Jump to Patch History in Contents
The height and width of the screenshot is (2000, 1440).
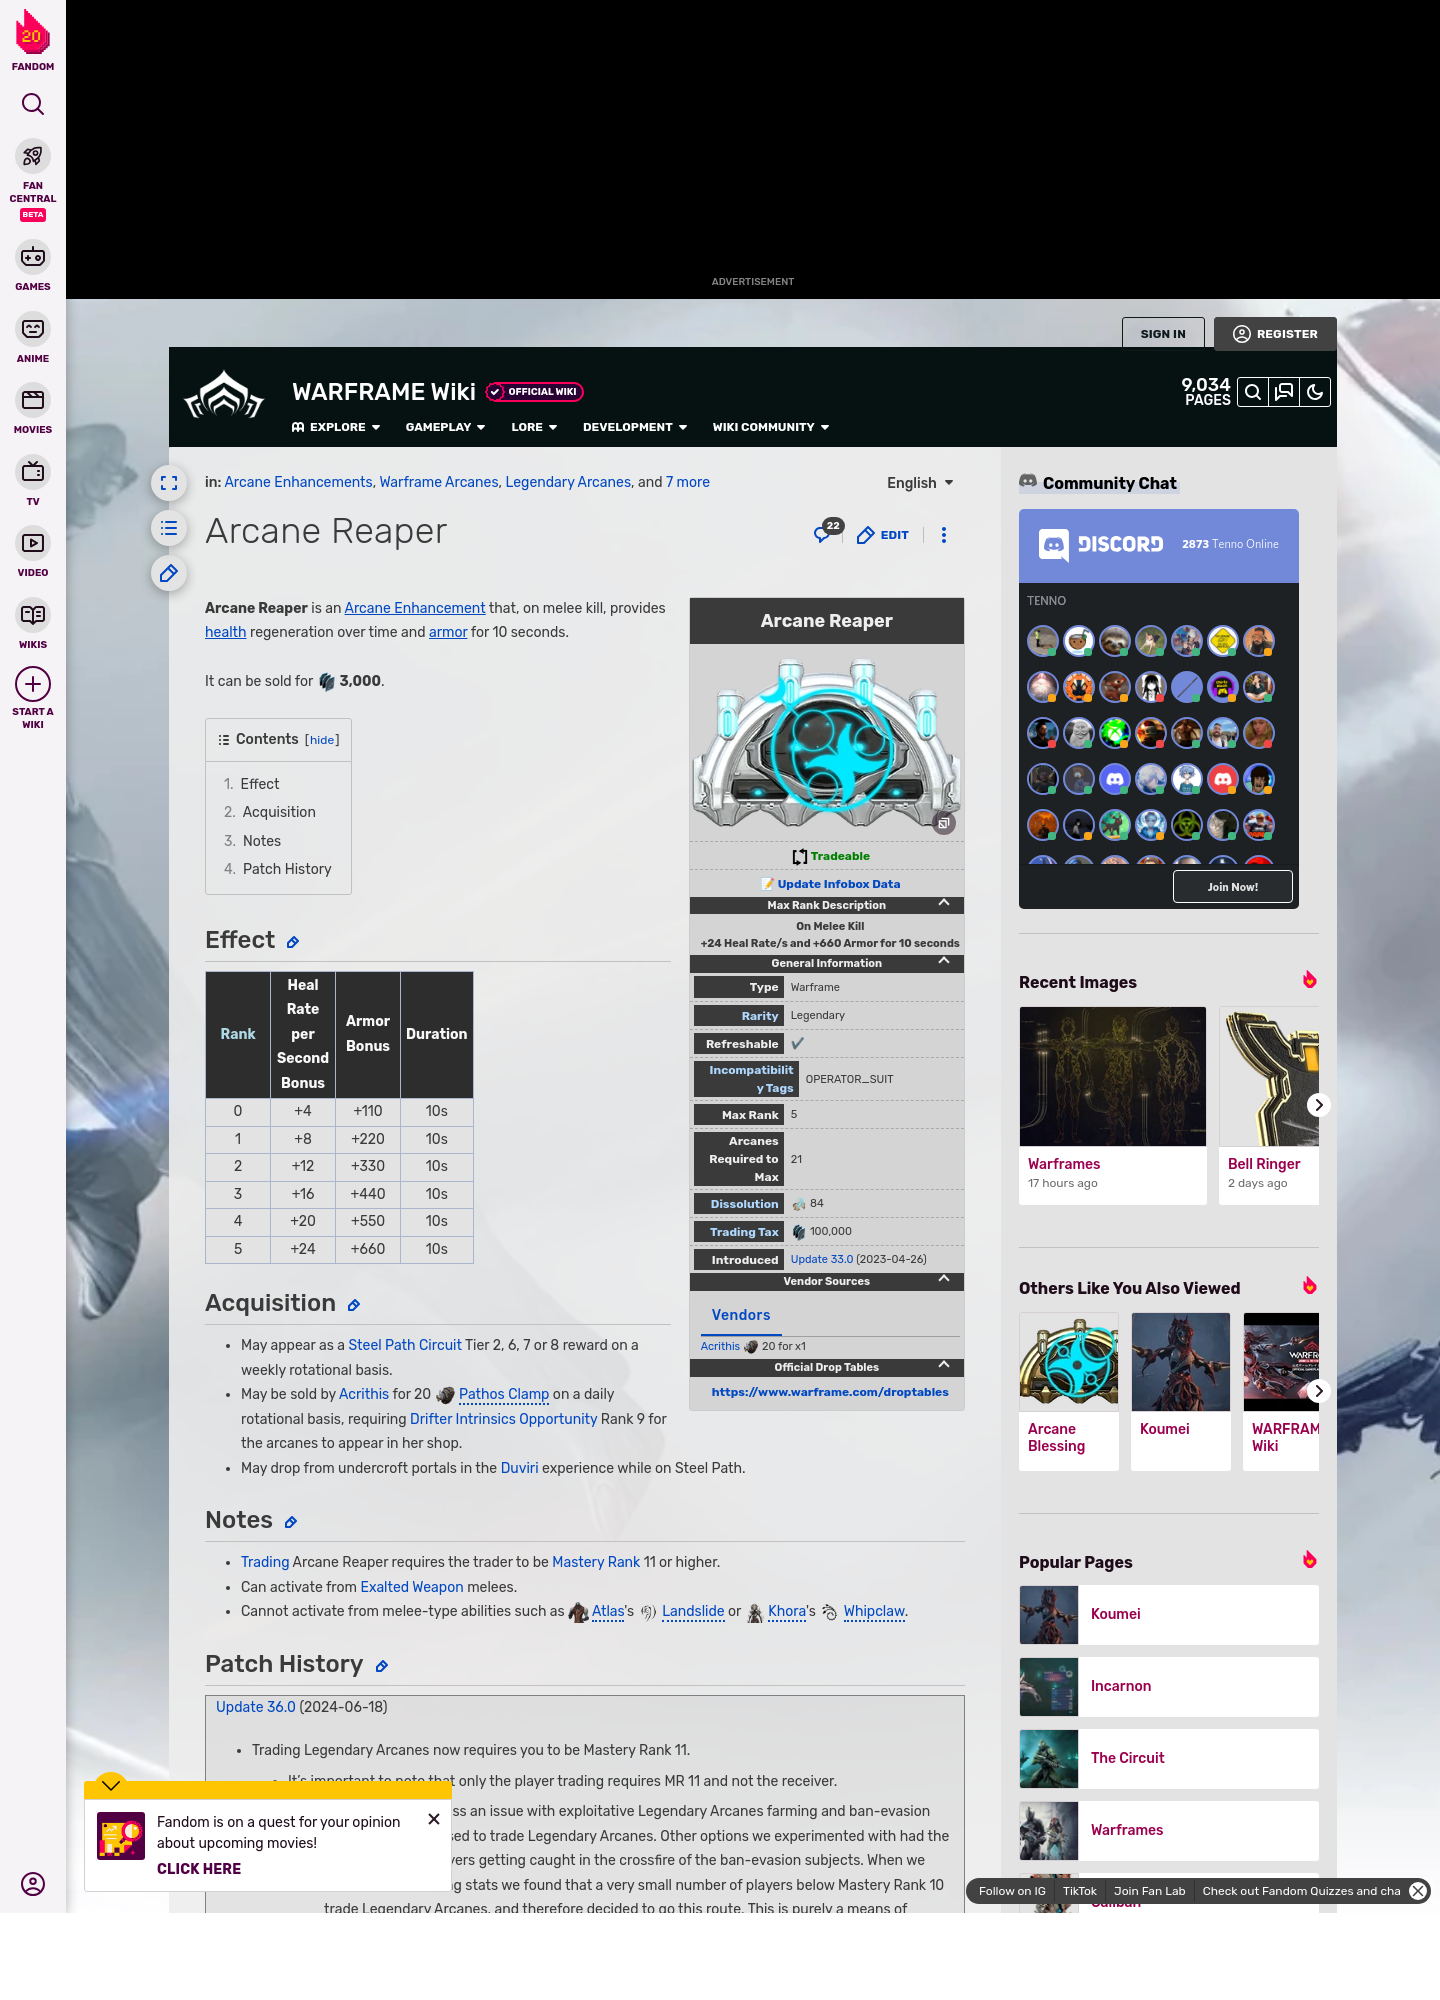tap(287, 869)
